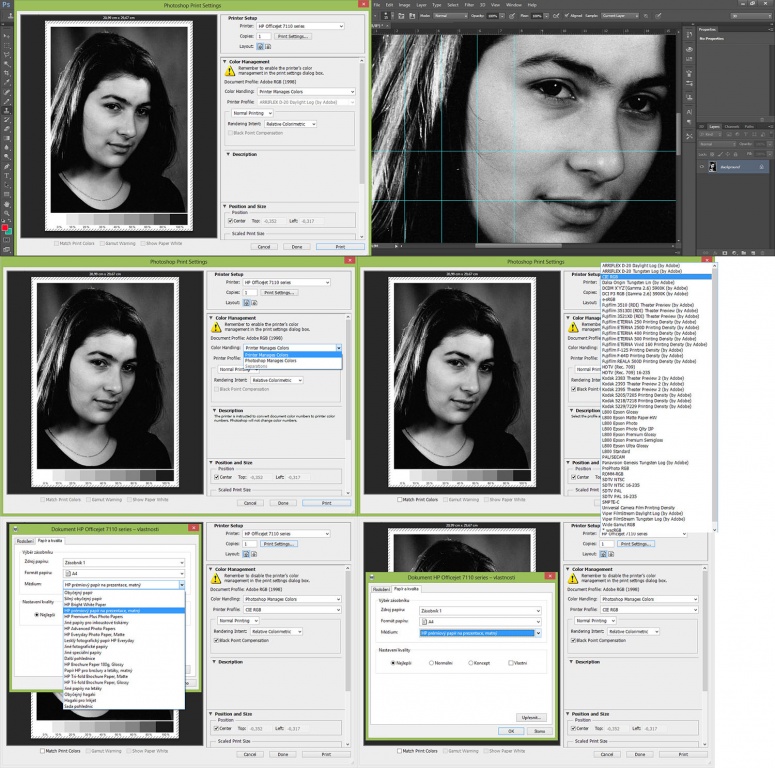Toggle ignore adjustment layers icon after Sample dropdown
Screen dimensions: 775x768
point(646,16)
